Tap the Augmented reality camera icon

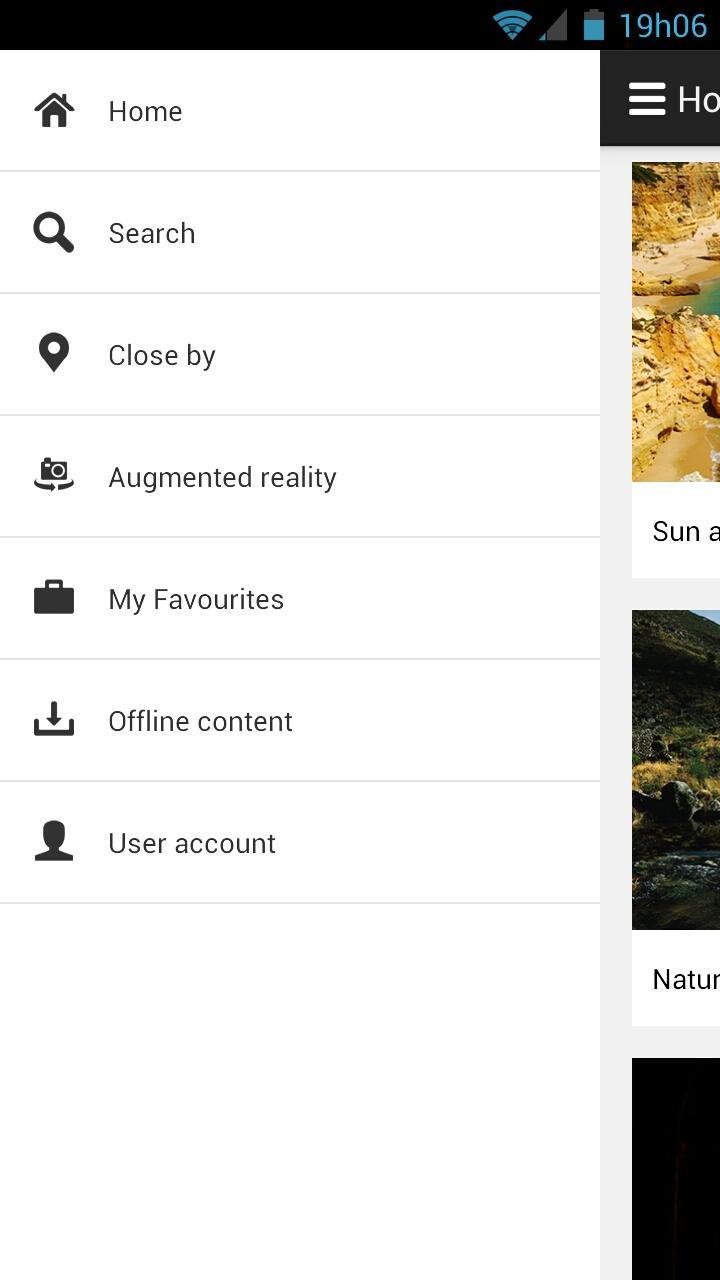click(53, 476)
